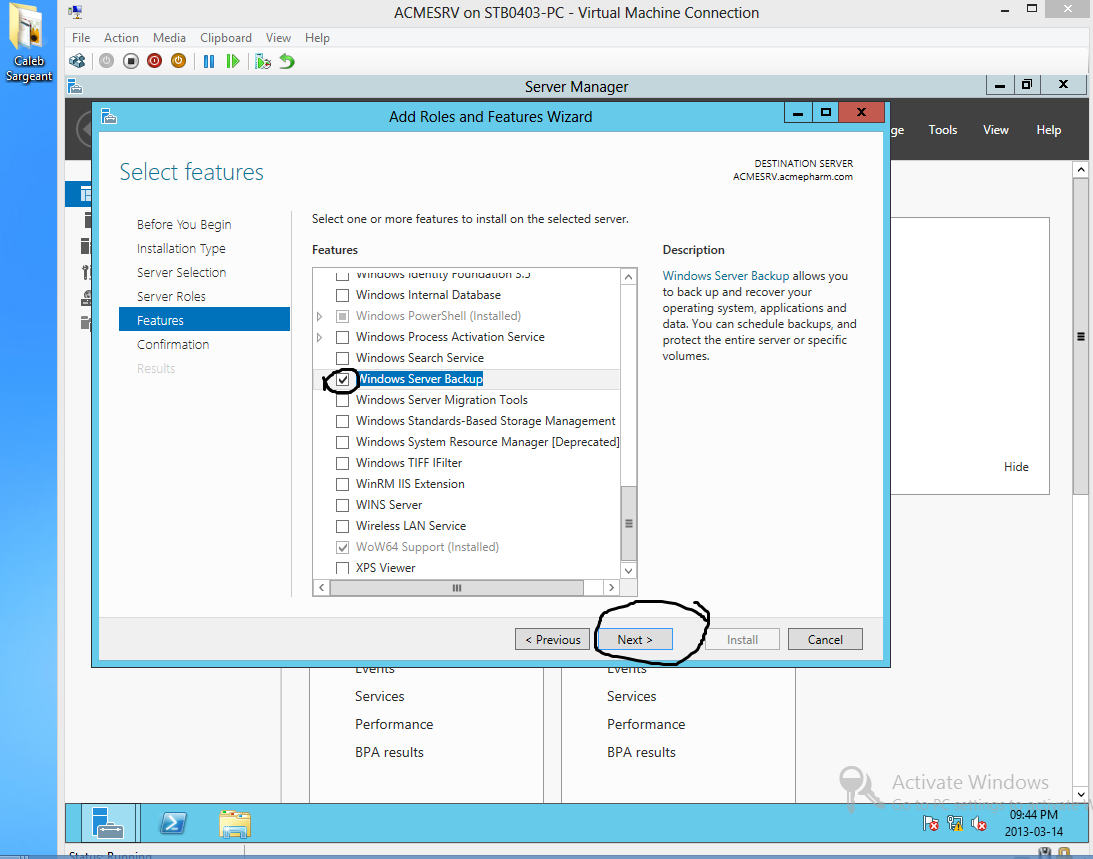Click features list vertical scrollbar thumb
The image size is (1093, 859).
click(628, 524)
